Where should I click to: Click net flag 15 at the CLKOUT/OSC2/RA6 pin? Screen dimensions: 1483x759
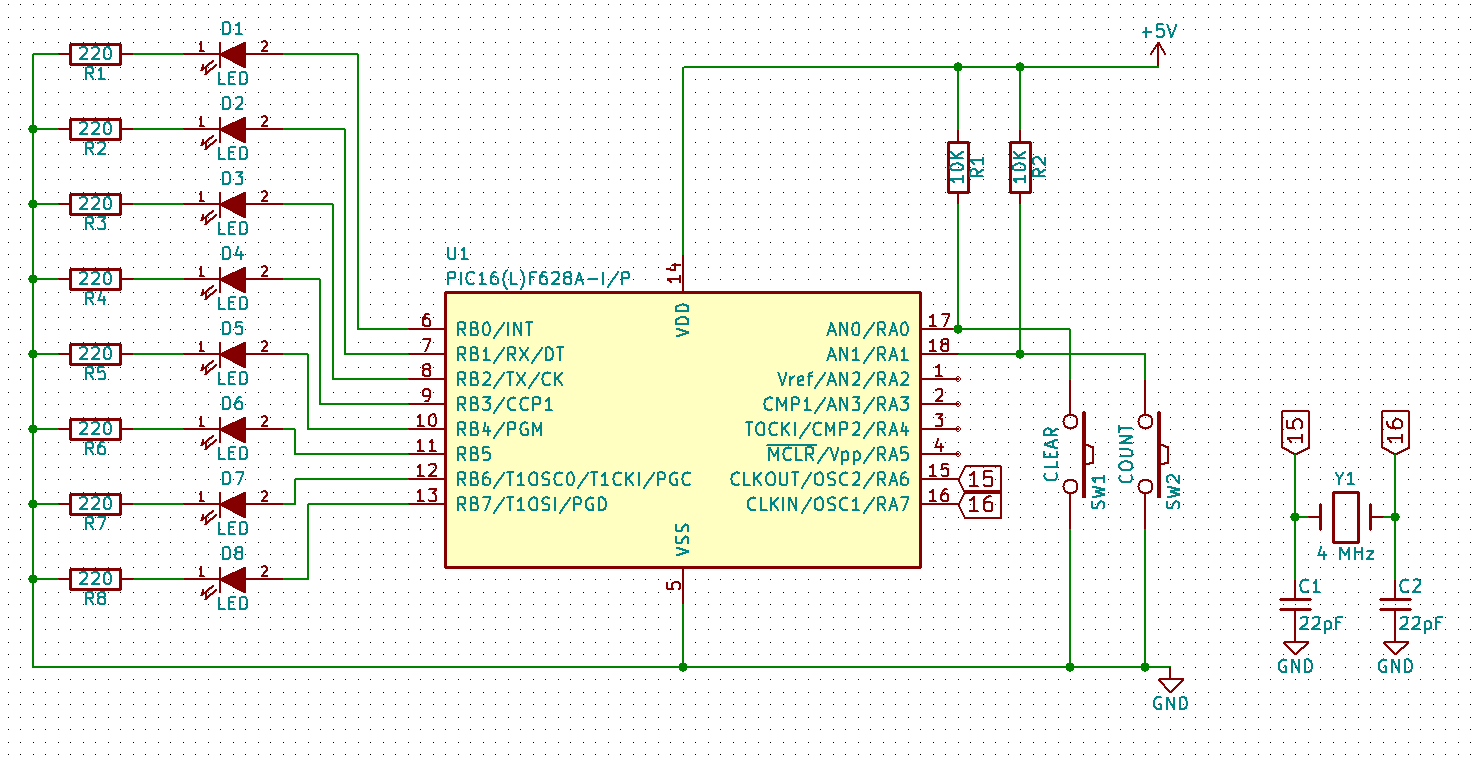(979, 479)
